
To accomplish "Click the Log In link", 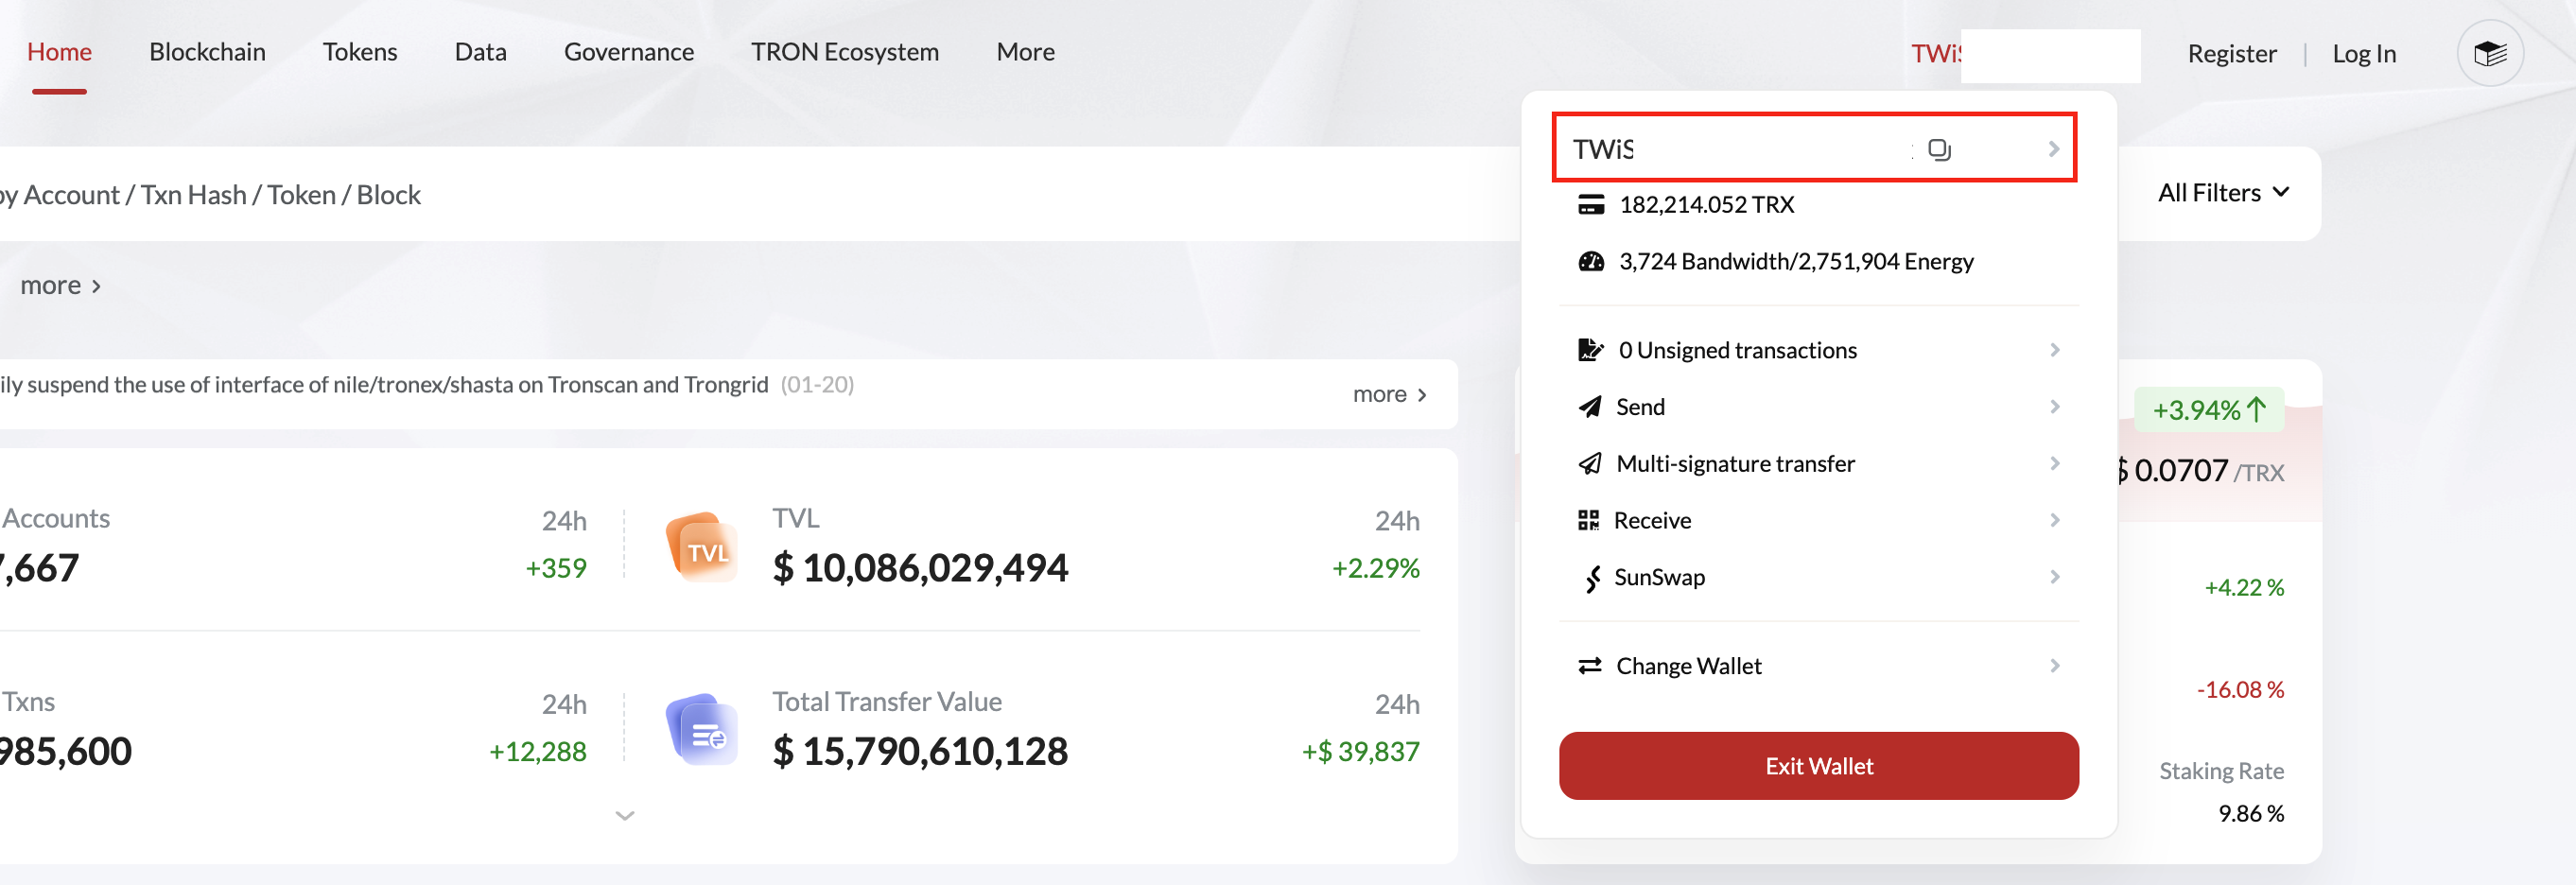I will pyautogui.click(x=2364, y=54).
